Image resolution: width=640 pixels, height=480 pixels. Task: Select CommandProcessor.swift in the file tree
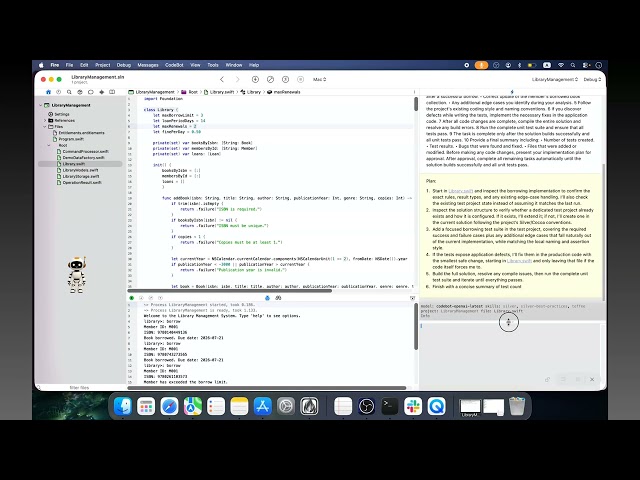[83, 151]
